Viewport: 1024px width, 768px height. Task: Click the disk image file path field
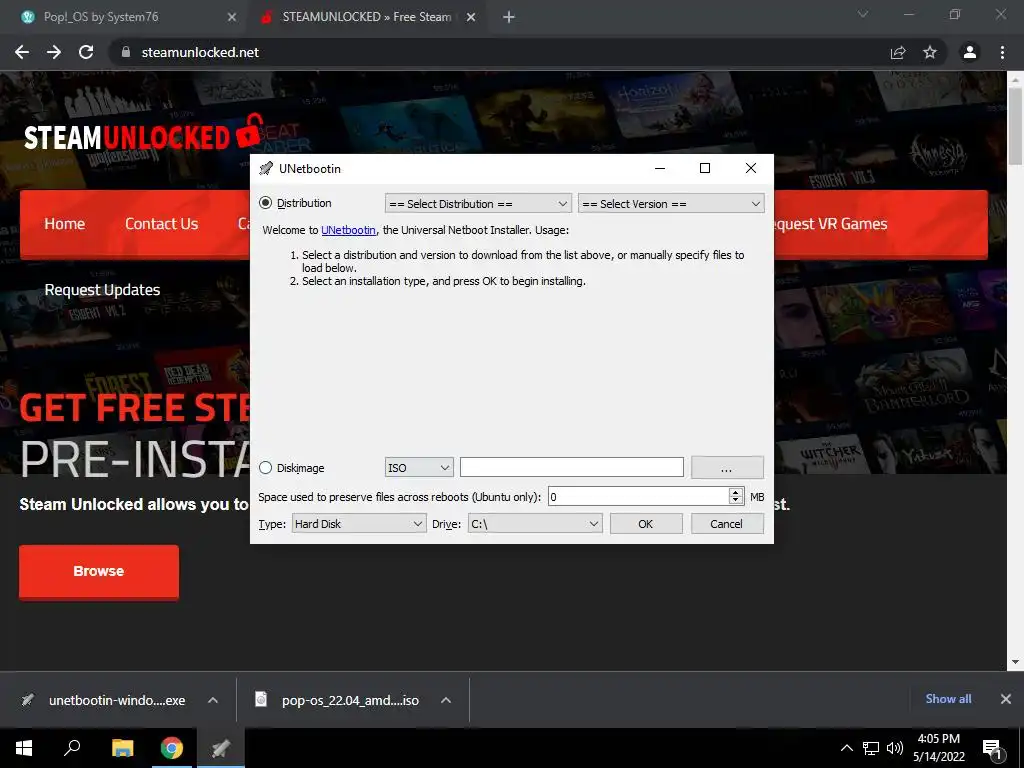click(571, 468)
